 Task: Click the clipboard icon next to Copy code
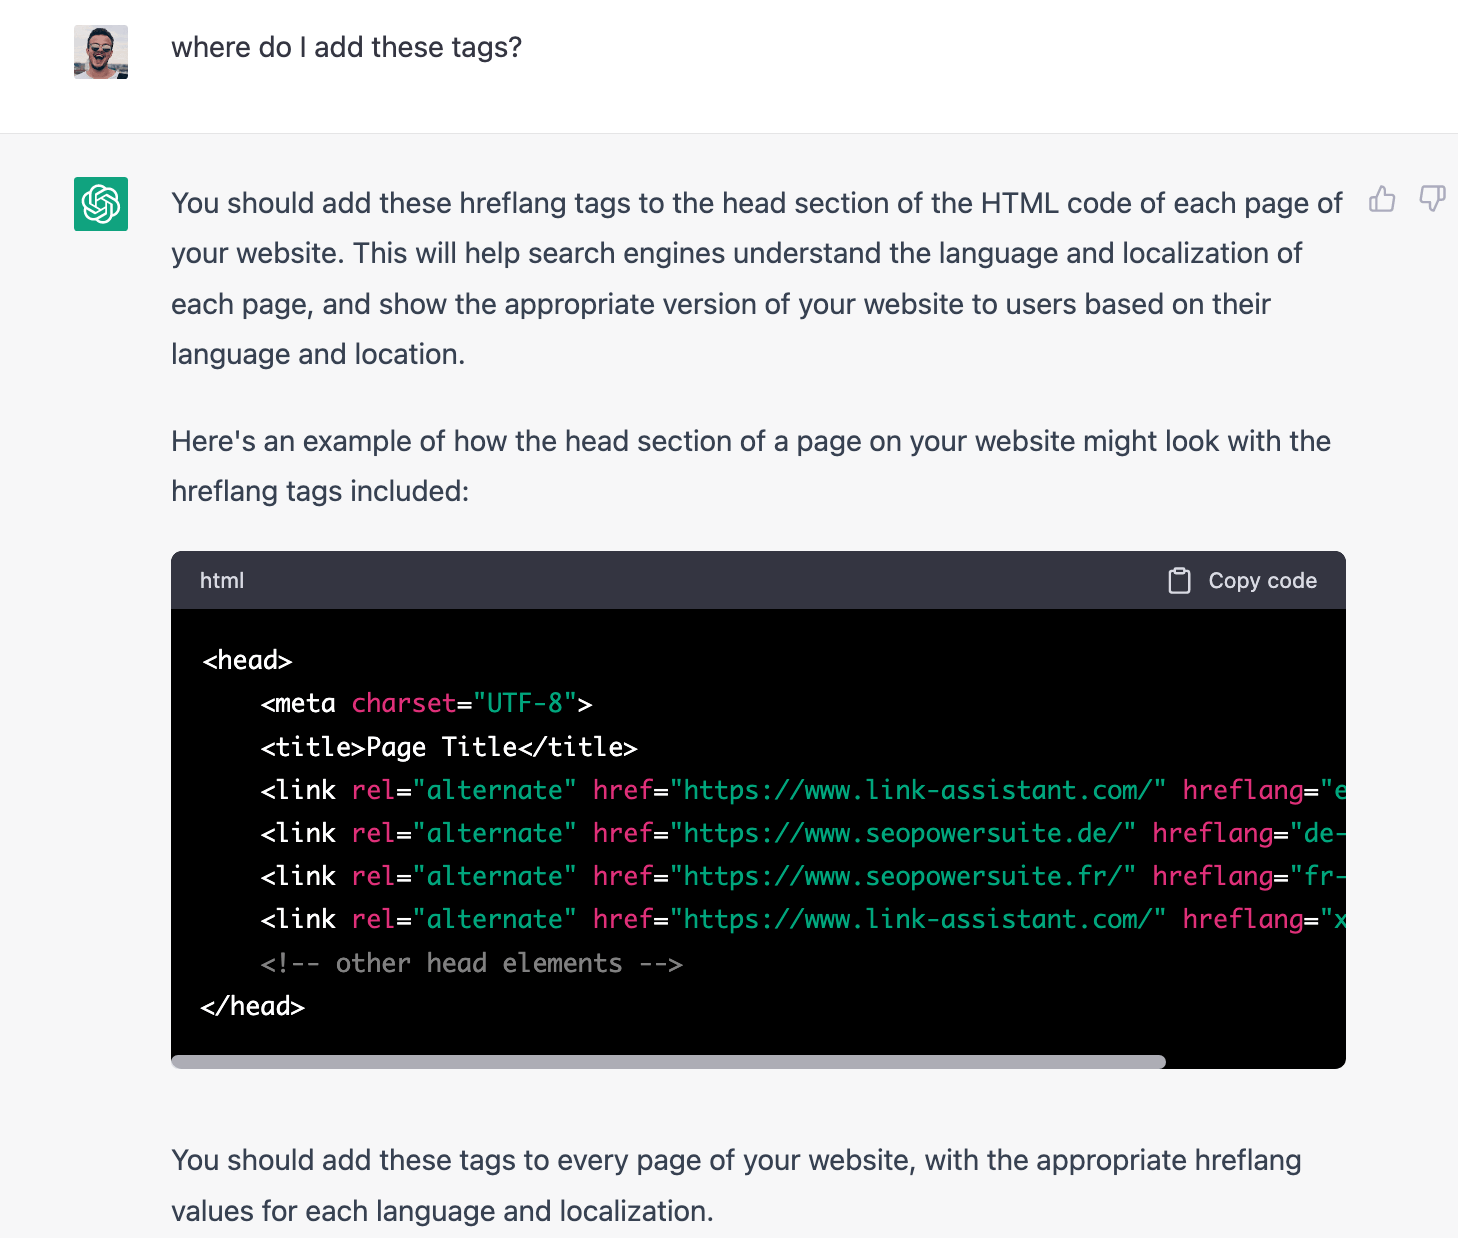1180,580
